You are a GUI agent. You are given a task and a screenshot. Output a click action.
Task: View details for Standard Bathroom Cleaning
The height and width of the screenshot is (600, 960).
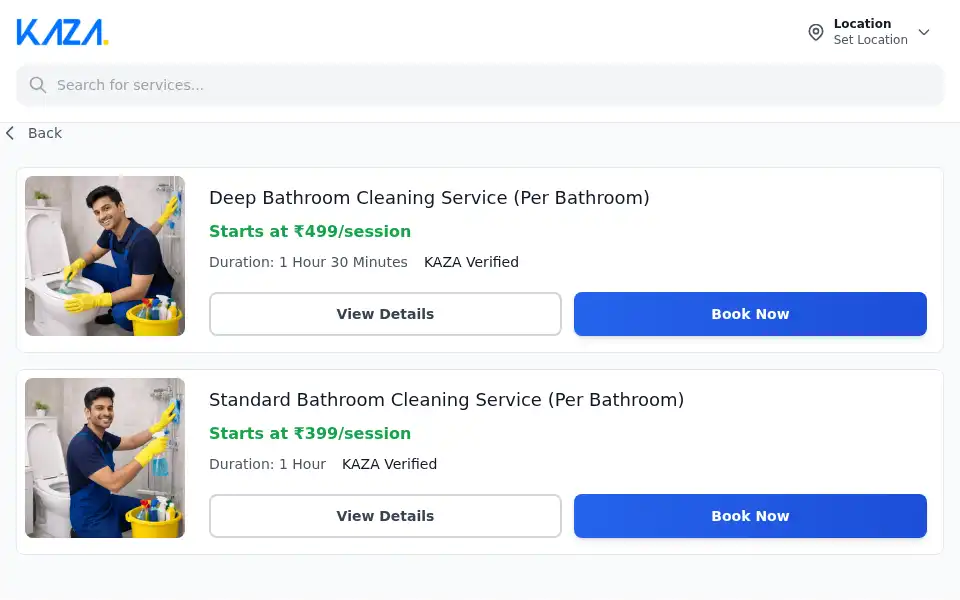[385, 516]
